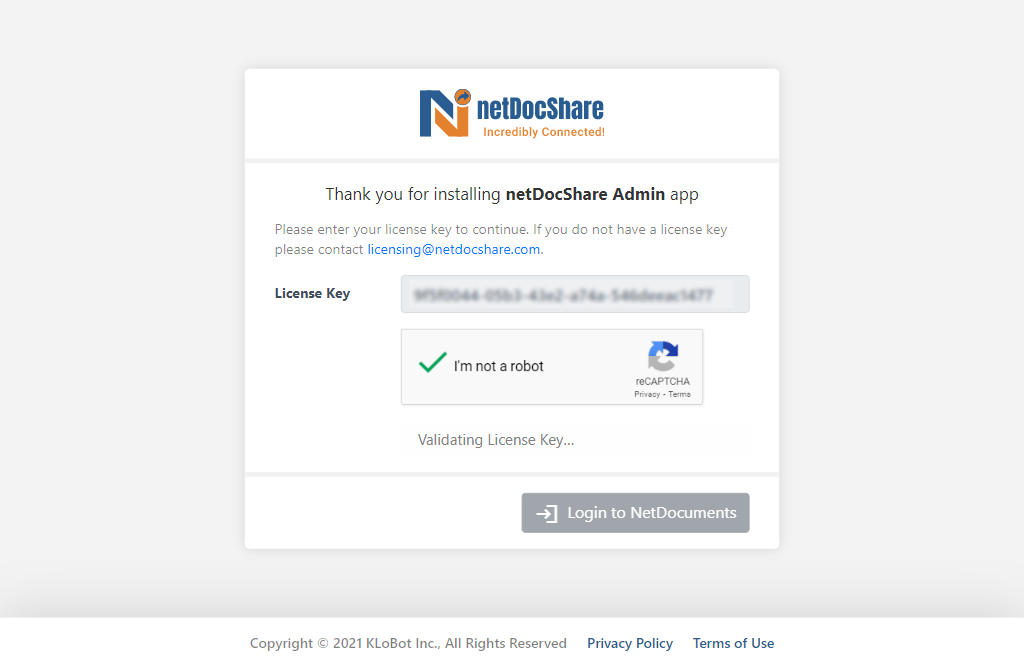This screenshot has height=667, width=1024.
Task: Click the License Key label
Action: point(312,294)
